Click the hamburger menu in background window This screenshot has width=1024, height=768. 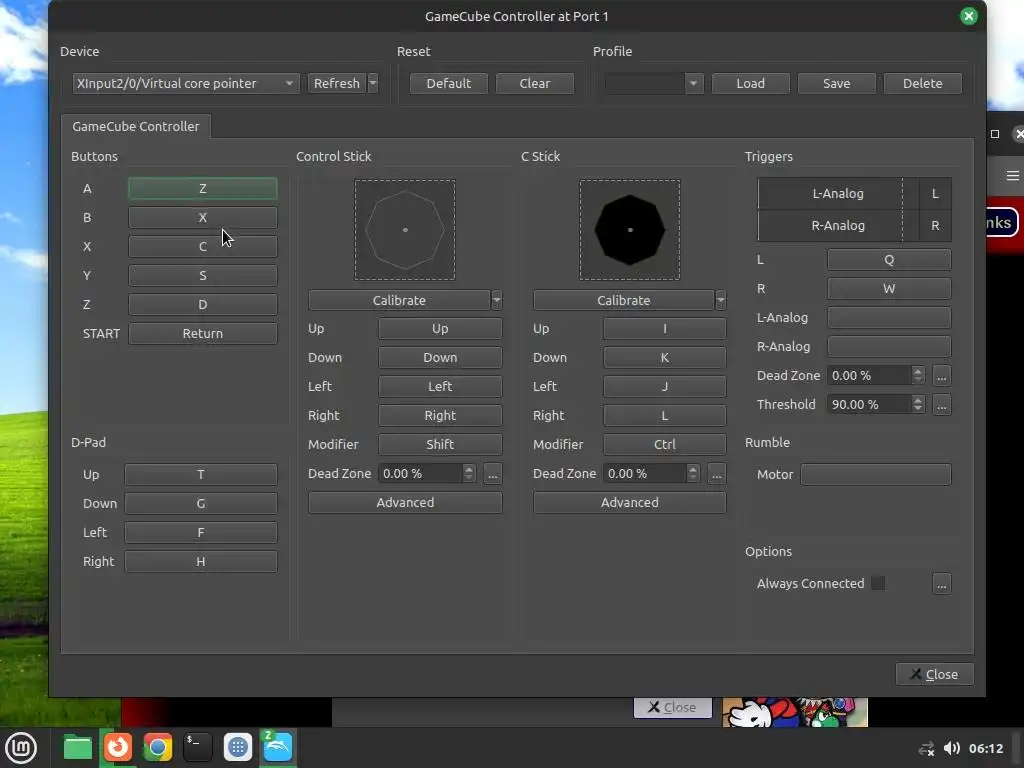1012,176
